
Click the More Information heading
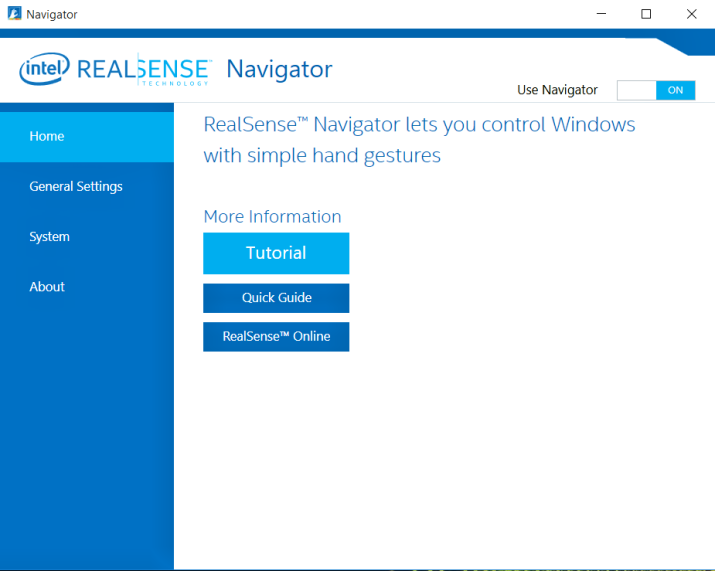point(272,216)
